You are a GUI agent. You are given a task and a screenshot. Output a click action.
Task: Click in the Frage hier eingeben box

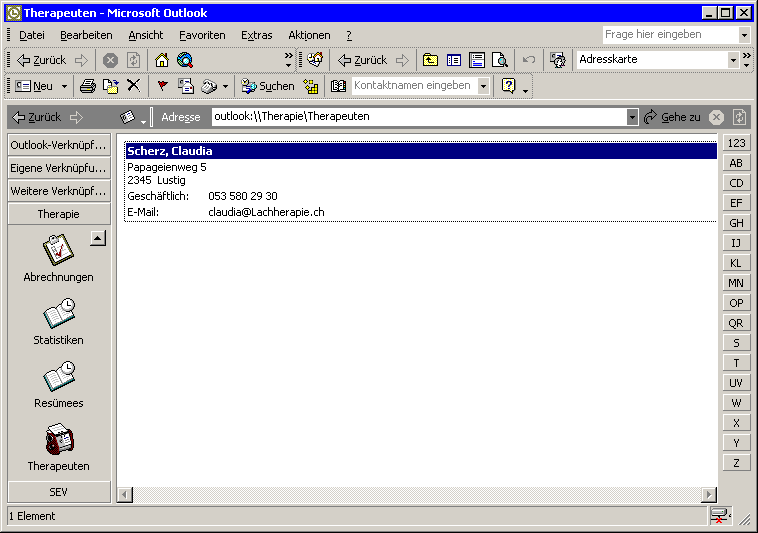(x=671, y=35)
